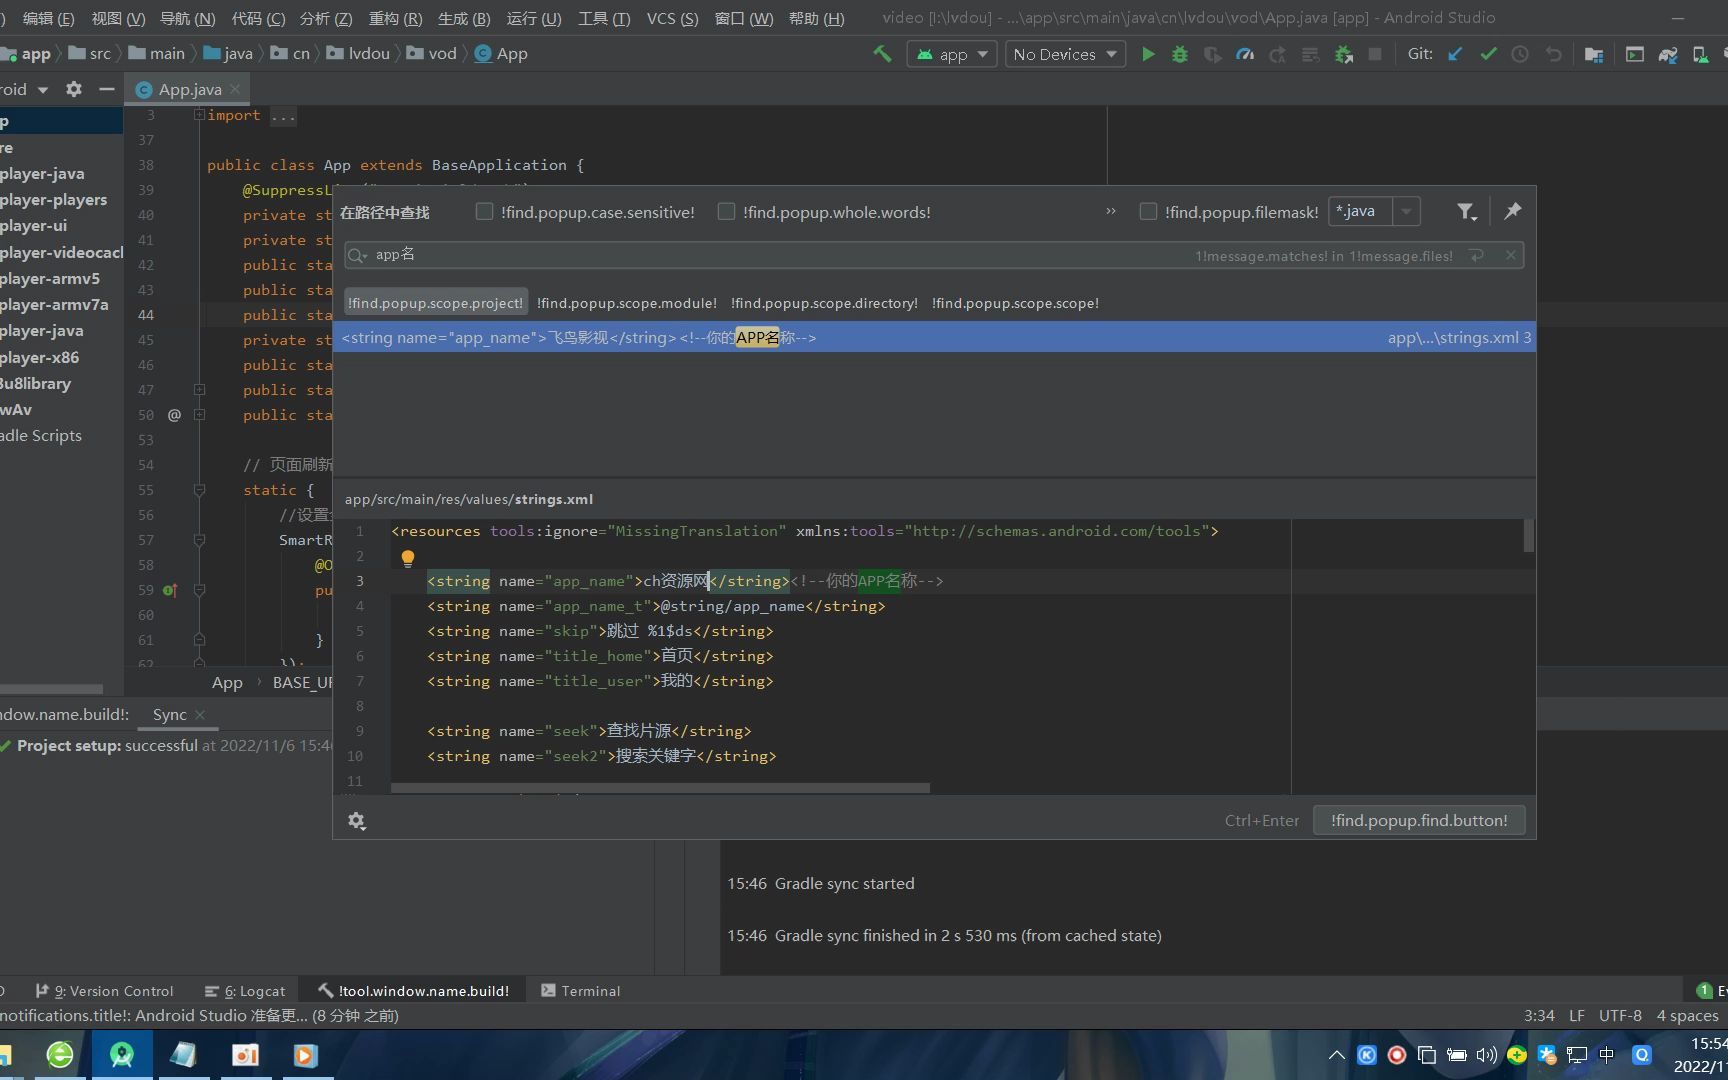The width and height of the screenshot is (1728, 1080).
Task: Click filter funnel icon in find popup
Action: tap(1466, 211)
